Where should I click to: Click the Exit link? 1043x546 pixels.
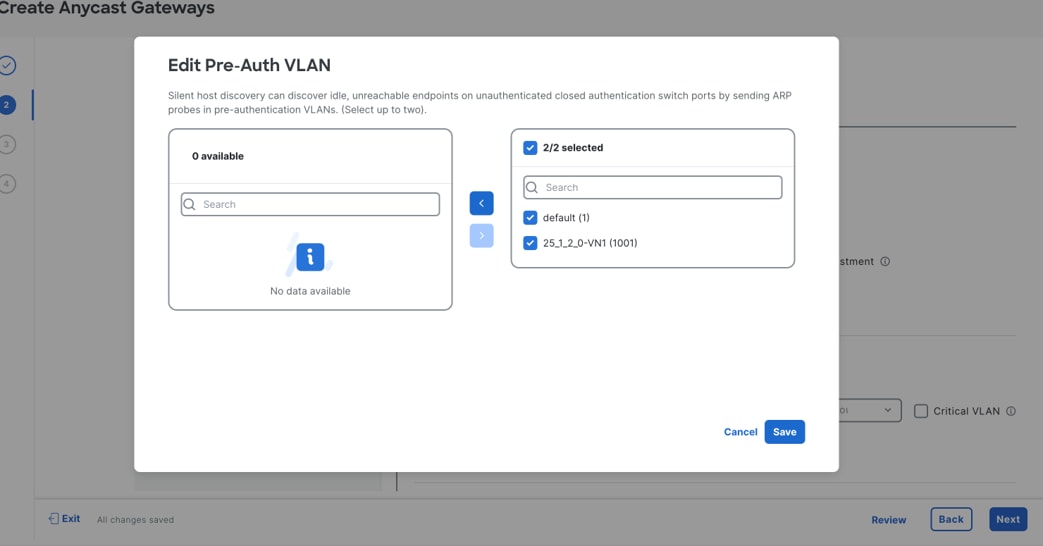click(x=64, y=519)
